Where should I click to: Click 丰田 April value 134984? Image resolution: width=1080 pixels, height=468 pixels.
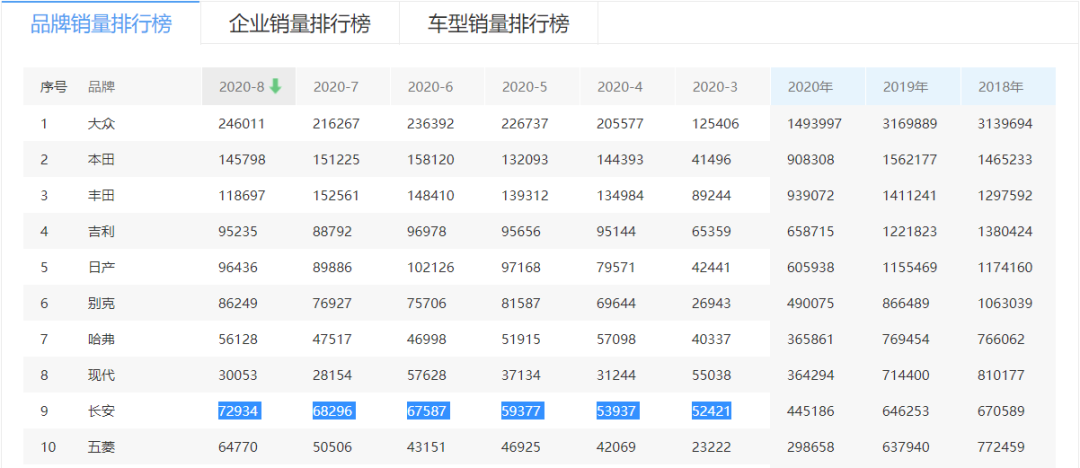pos(621,196)
